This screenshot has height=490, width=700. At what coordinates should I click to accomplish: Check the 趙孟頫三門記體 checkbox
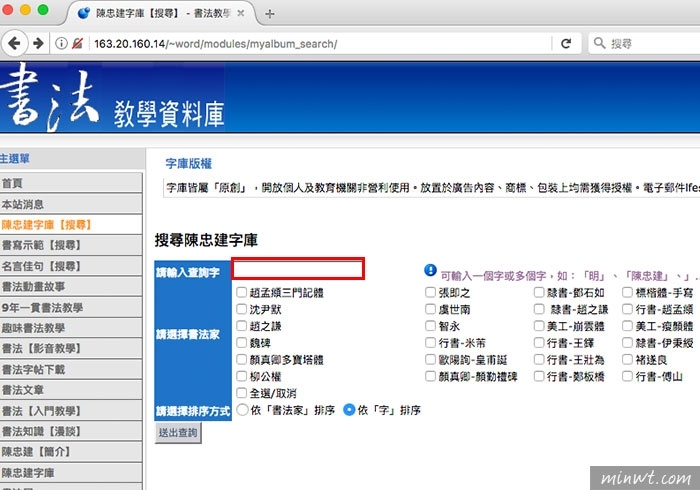242,292
